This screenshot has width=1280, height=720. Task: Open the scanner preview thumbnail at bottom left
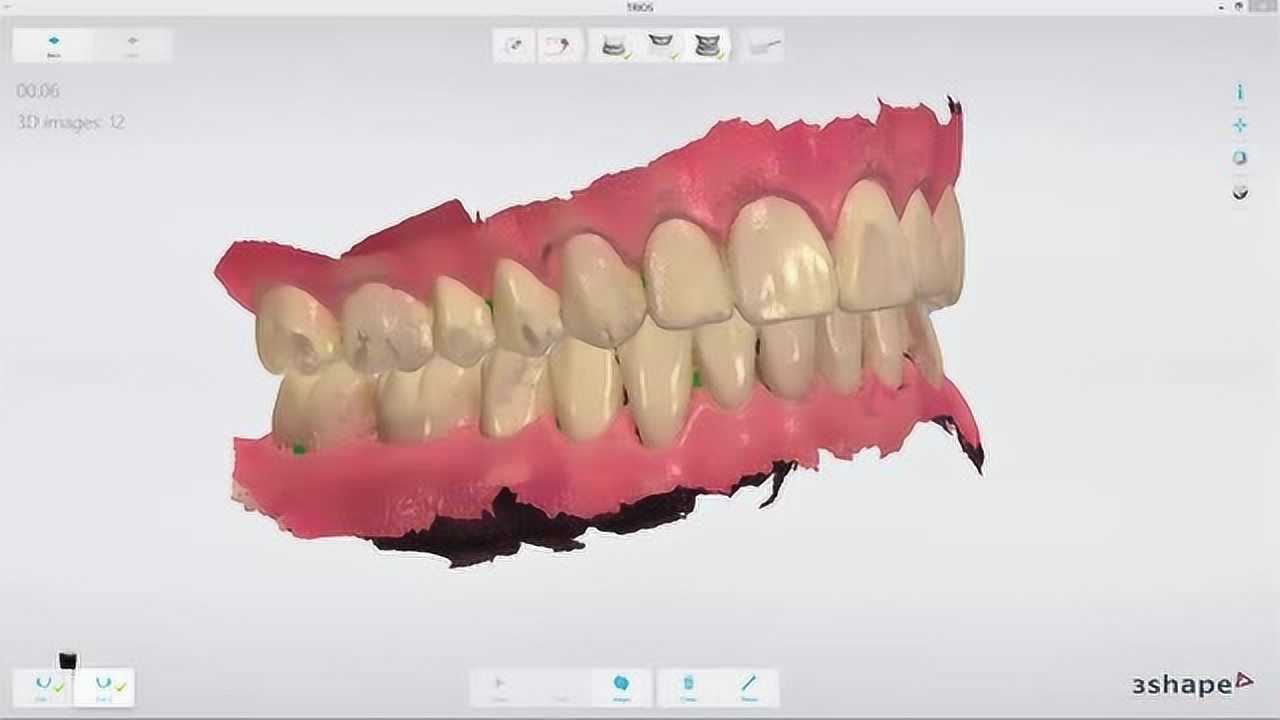point(66,660)
